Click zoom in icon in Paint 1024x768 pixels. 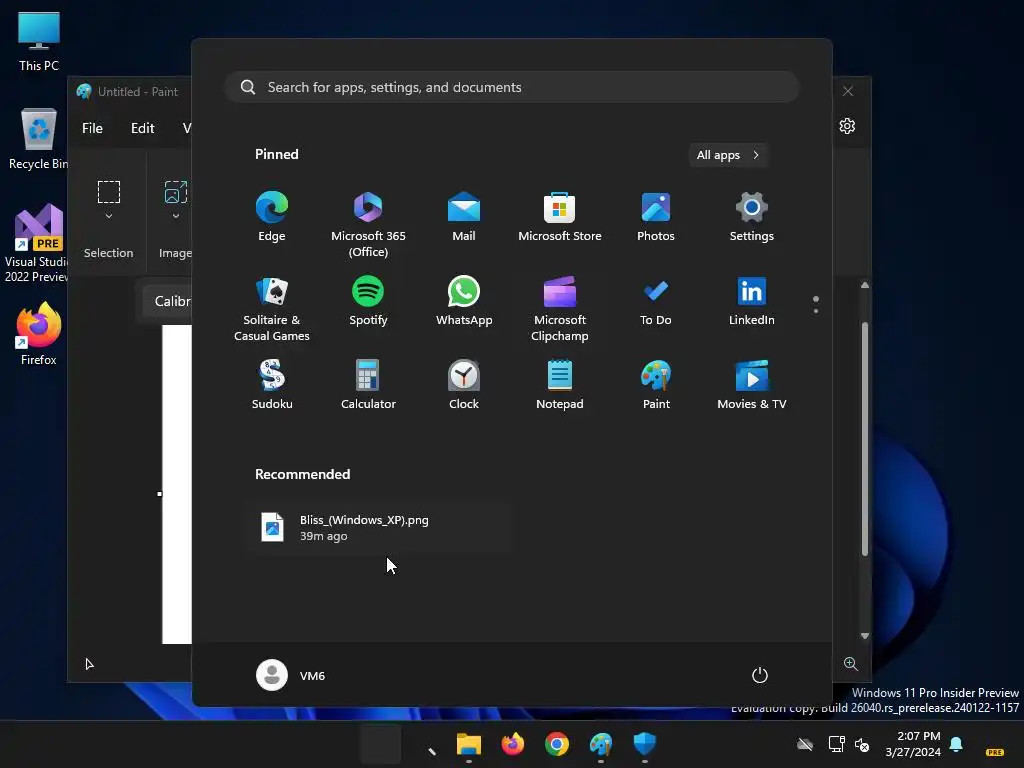850,664
